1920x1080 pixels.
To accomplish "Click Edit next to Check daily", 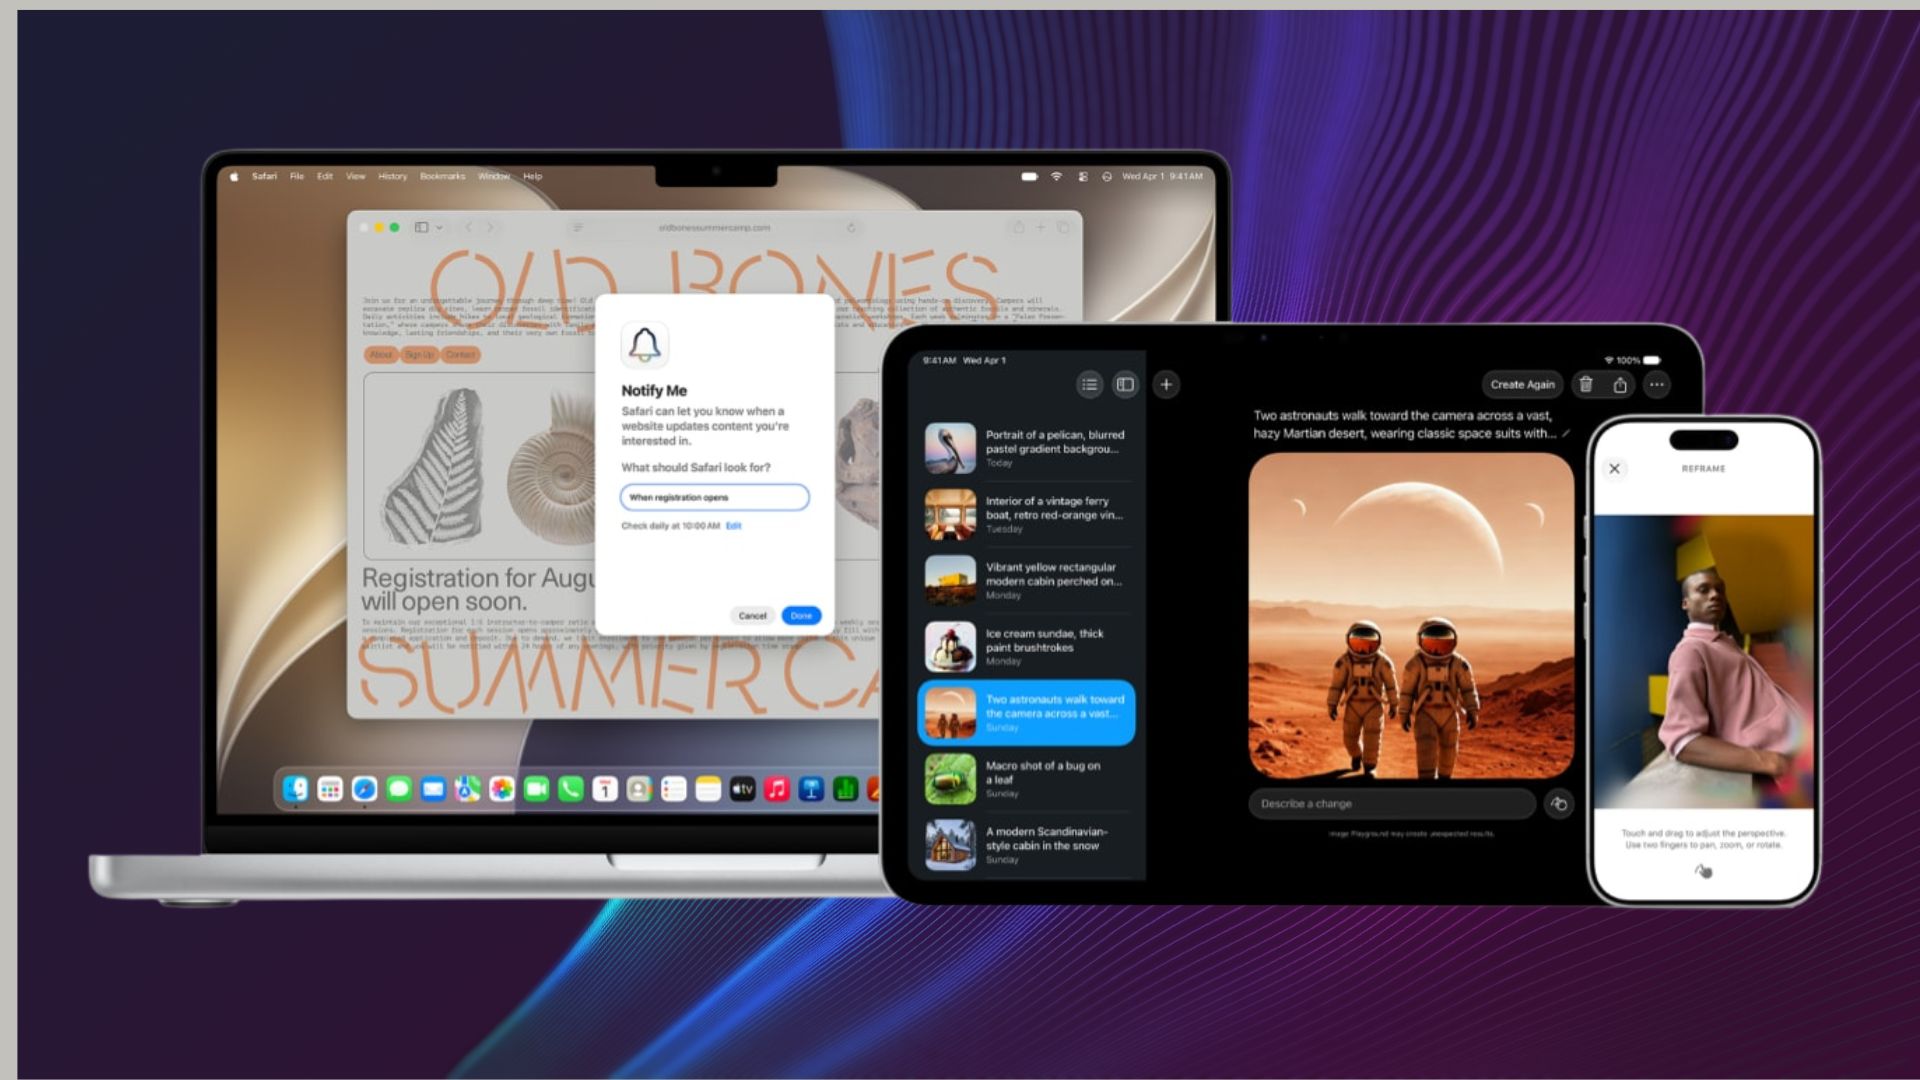I will [x=733, y=525].
